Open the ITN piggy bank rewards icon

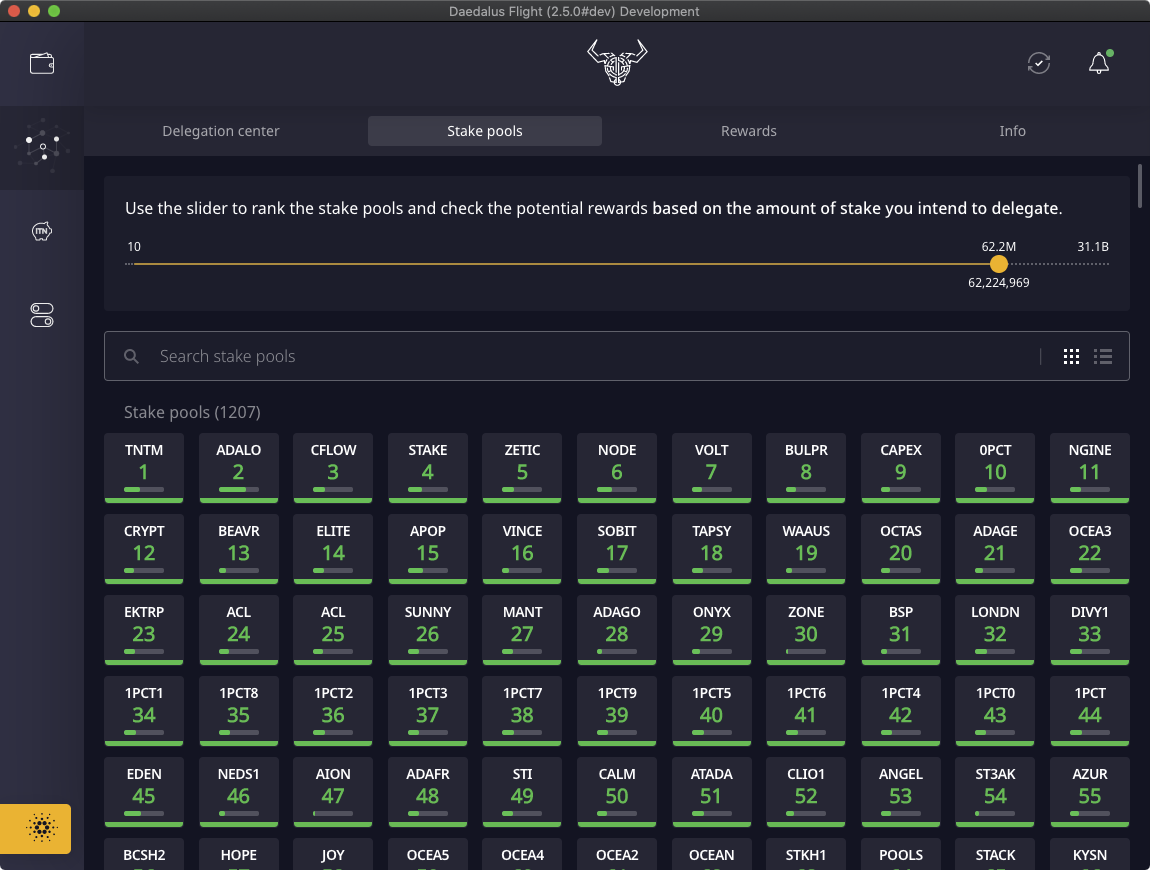point(42,232)
